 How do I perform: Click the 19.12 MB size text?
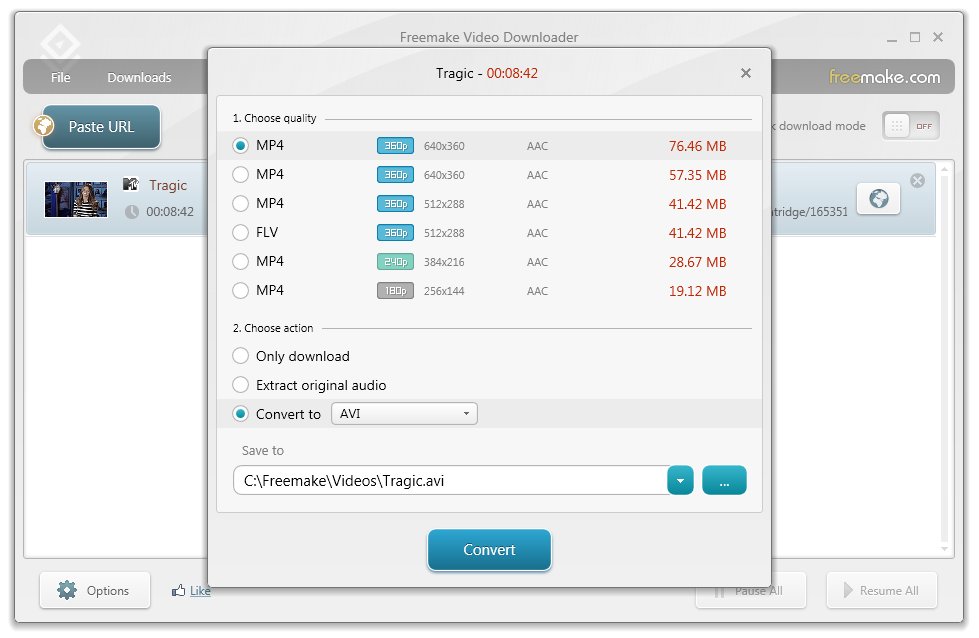point(697,291)
